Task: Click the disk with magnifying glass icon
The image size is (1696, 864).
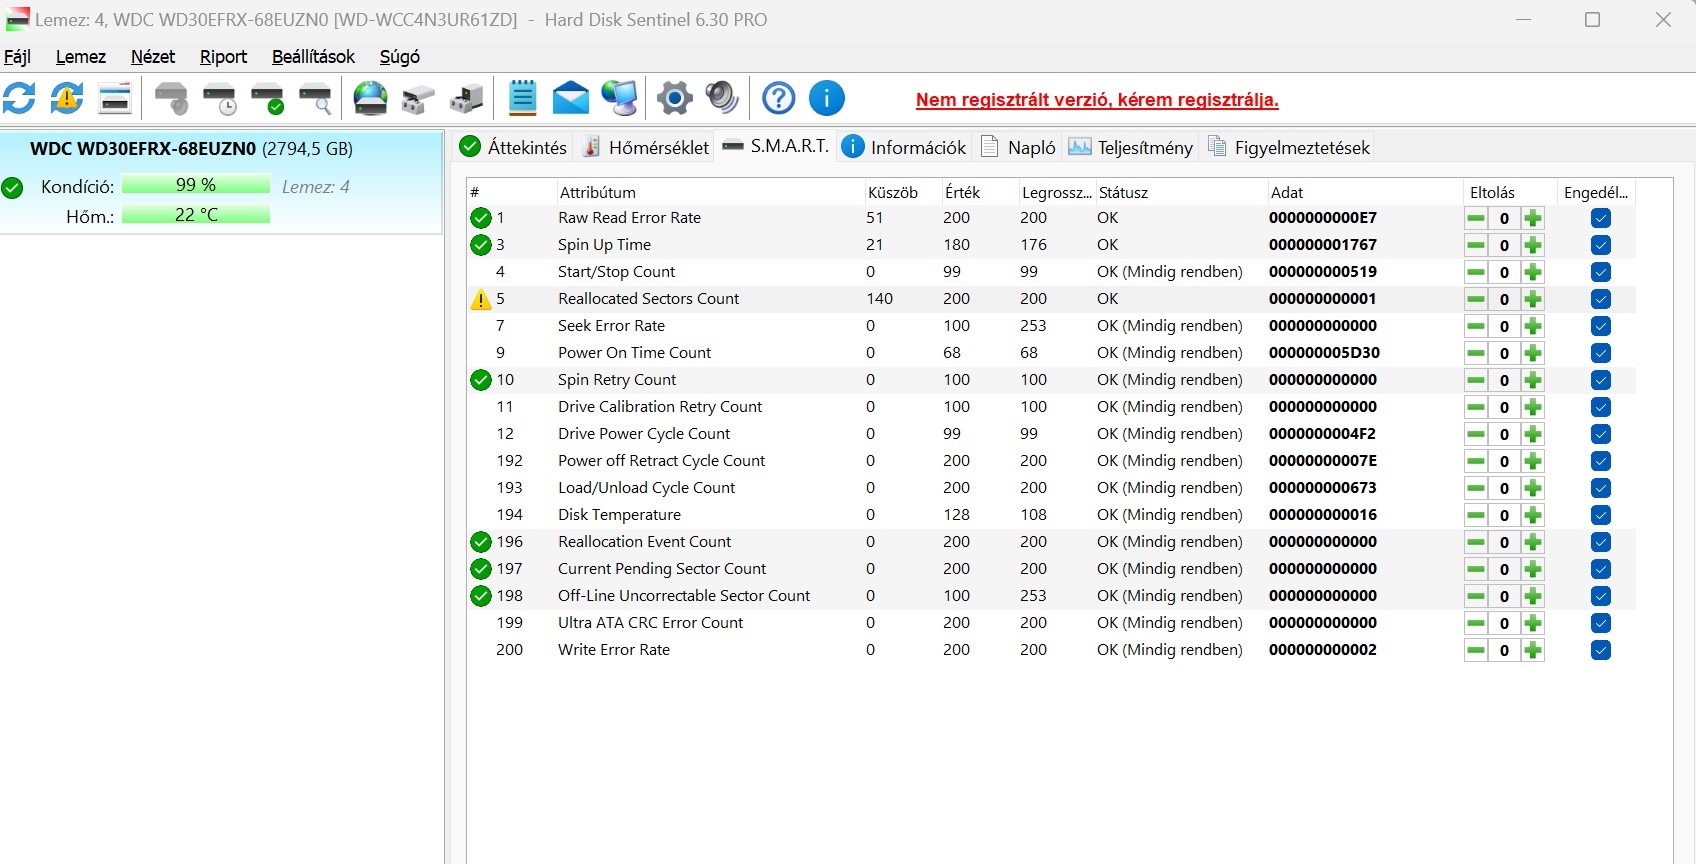Action: (315, 98)
